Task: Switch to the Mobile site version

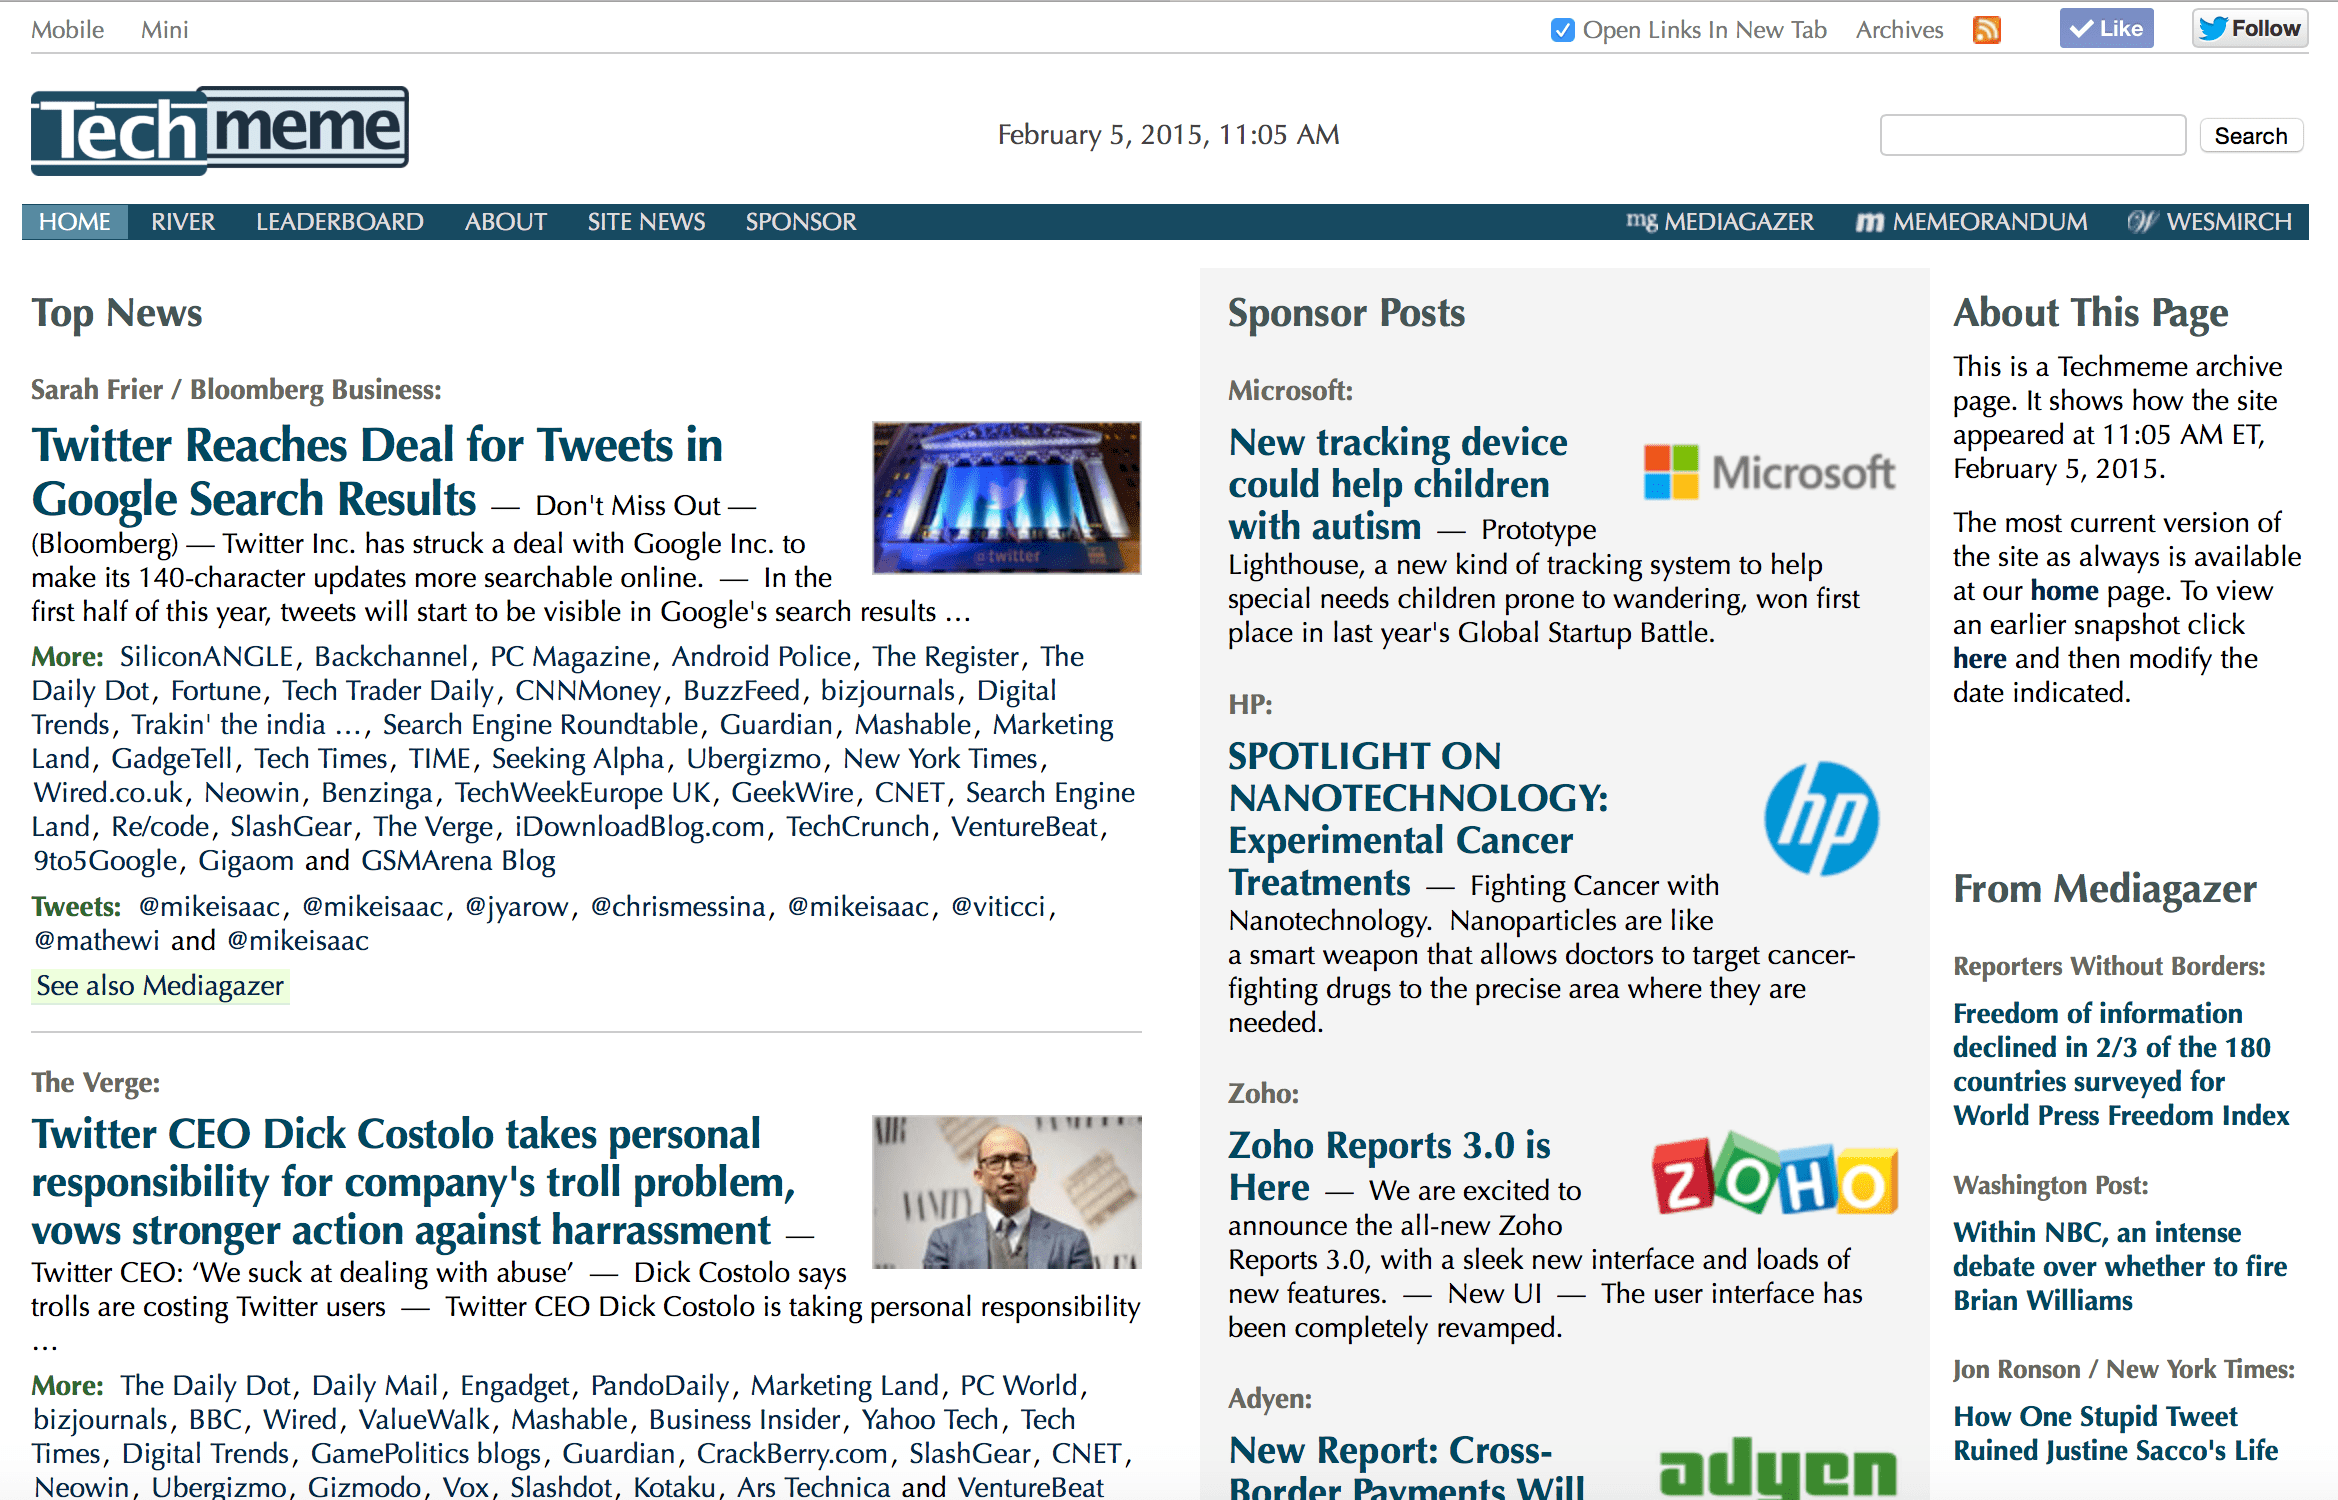Action: point(67,30)
